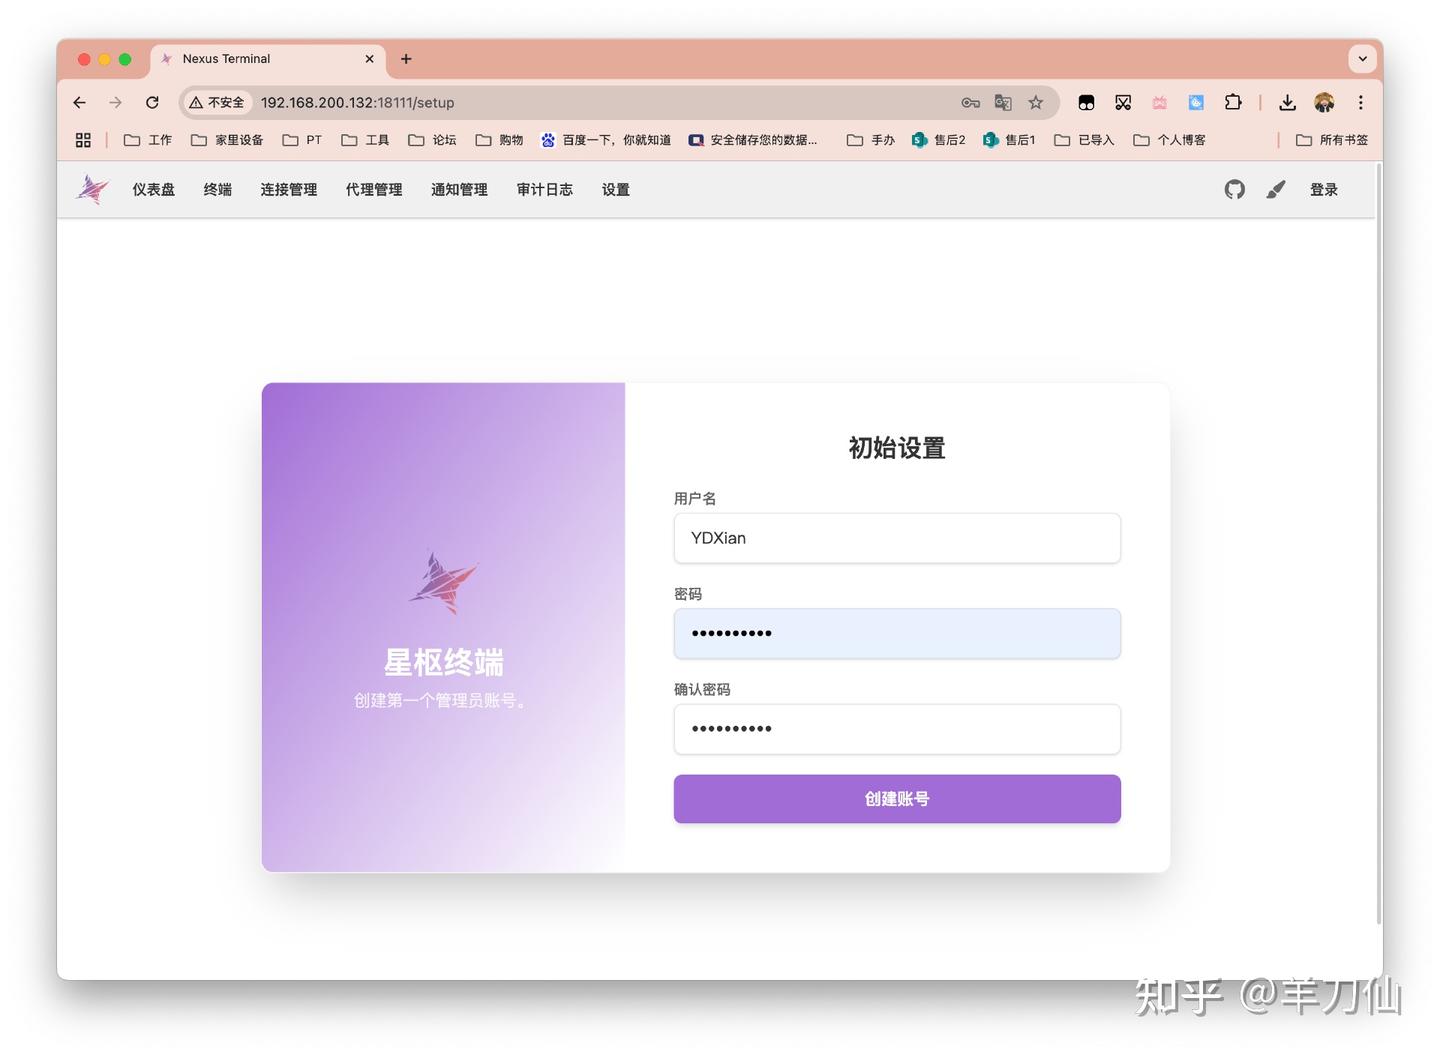Click the theme brush icon in navbar
The height and width of the screenshot is (1055, 1440).
(x=1276, y=189)
